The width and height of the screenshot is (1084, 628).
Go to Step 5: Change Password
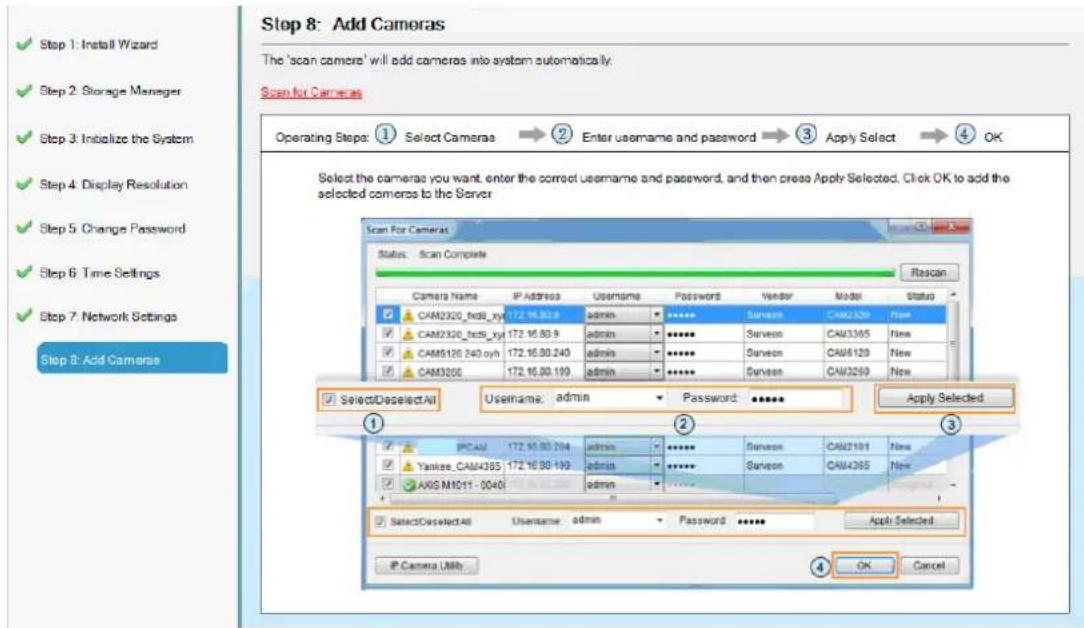(x=112, y=228)
